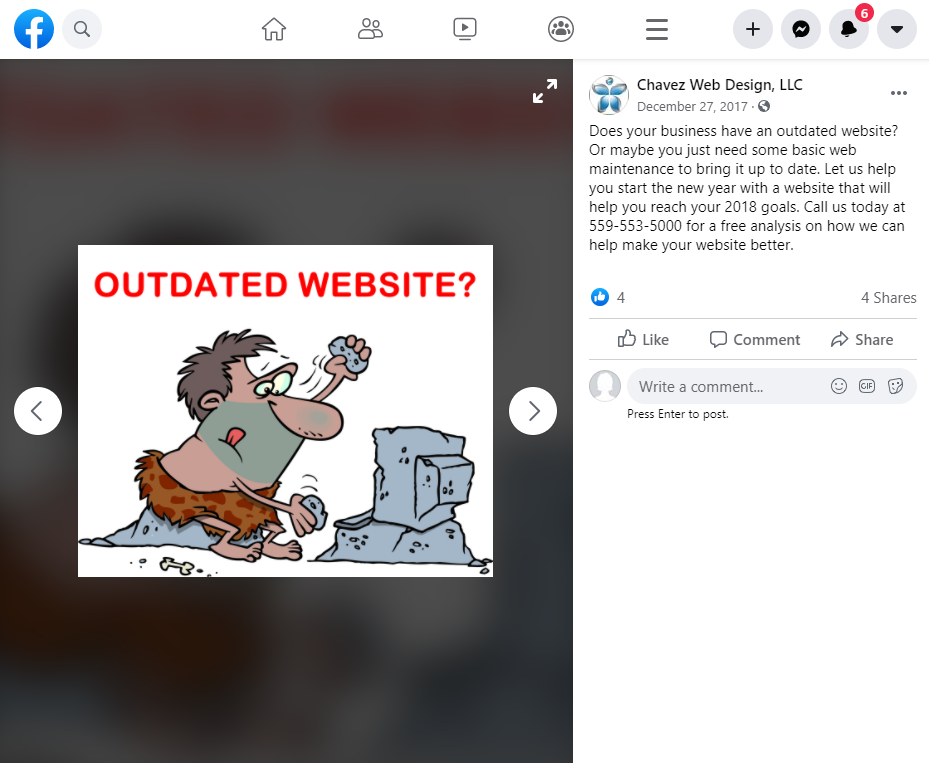Add a GIF to comment

867,386
